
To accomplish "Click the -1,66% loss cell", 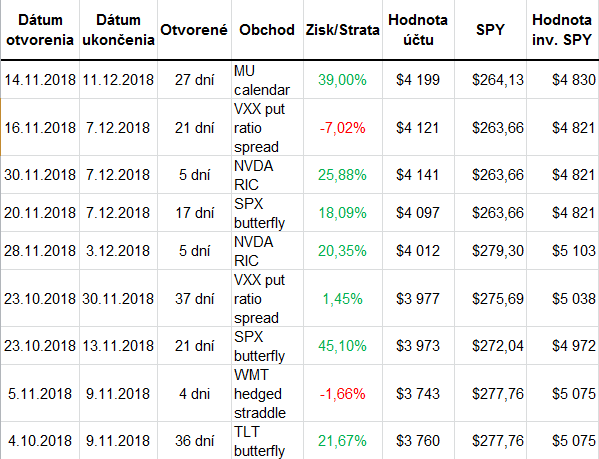I will click(x=343, y=394).
